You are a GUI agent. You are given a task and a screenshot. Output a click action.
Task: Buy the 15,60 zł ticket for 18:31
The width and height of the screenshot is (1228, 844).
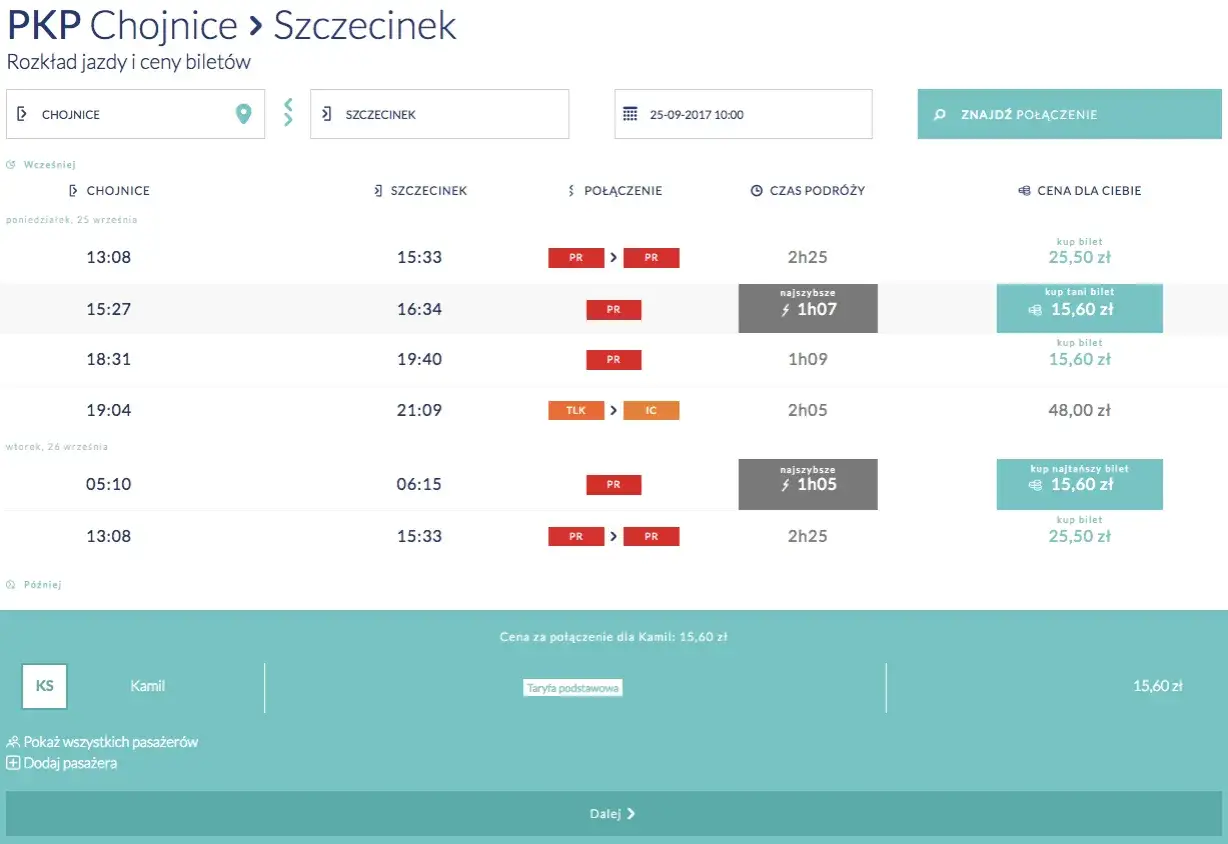pos(1079,354)
